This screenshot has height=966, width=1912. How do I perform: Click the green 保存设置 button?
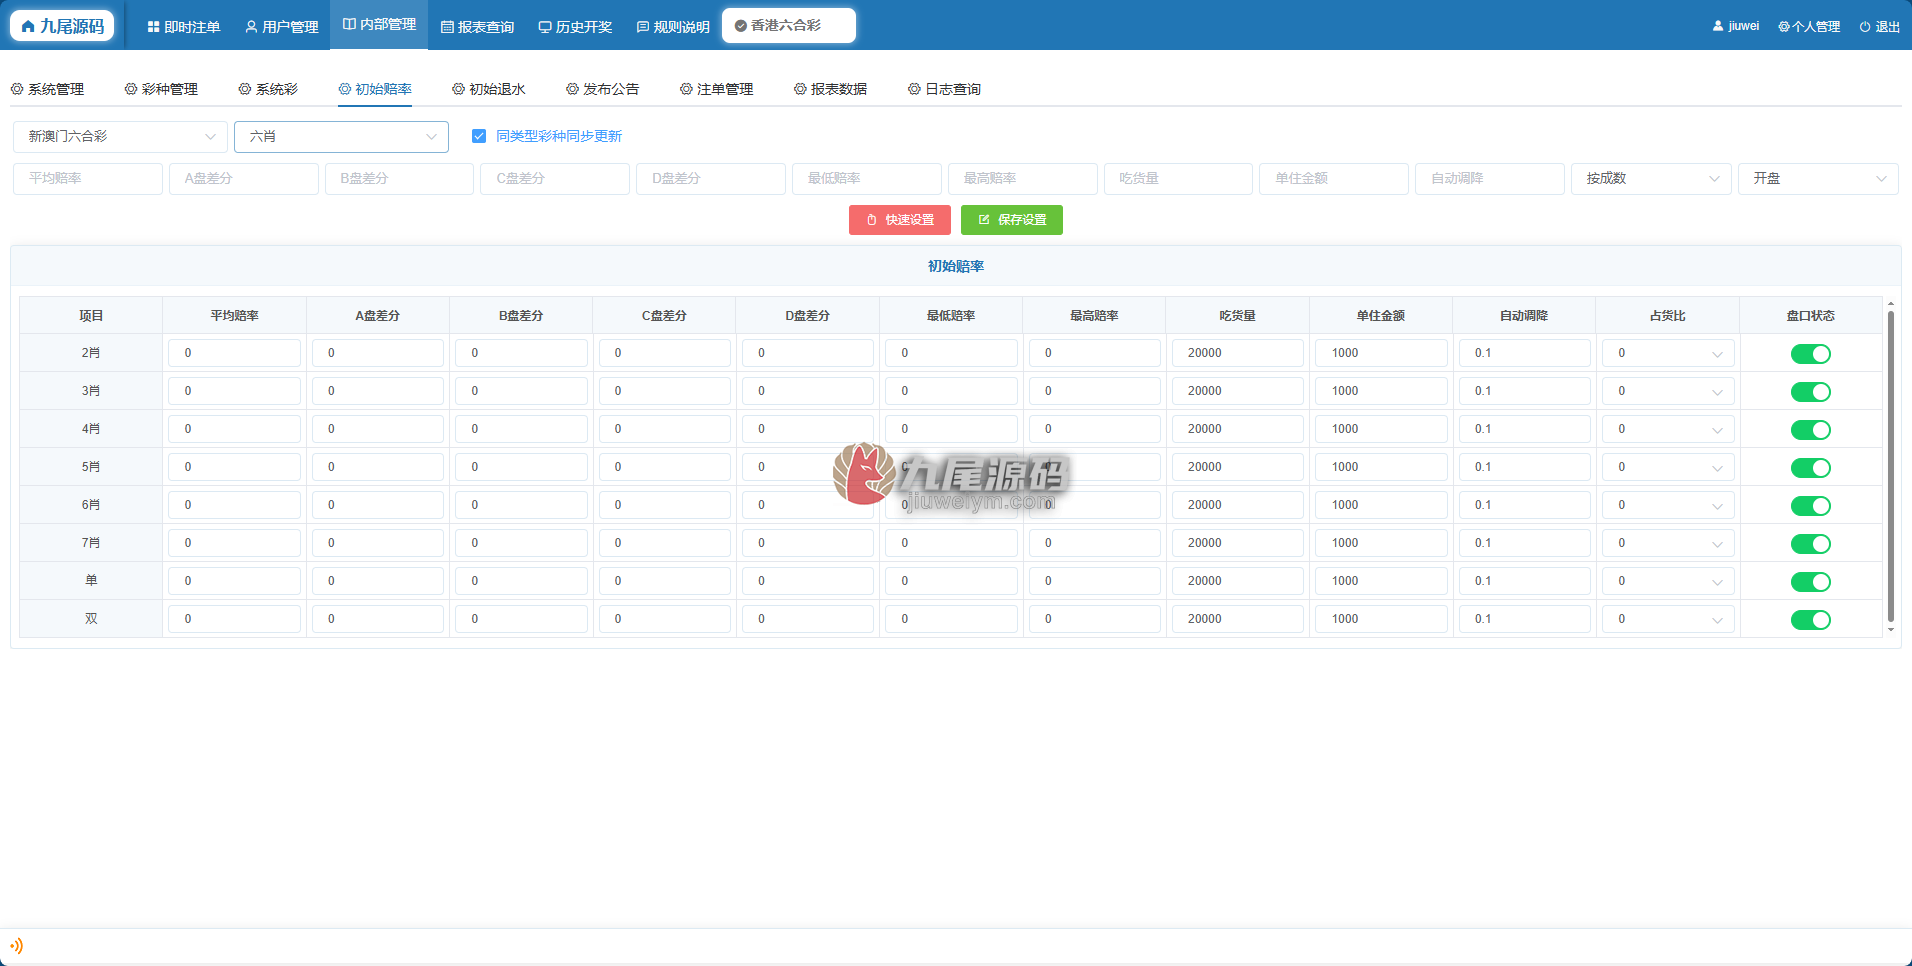click(1012, 220)
